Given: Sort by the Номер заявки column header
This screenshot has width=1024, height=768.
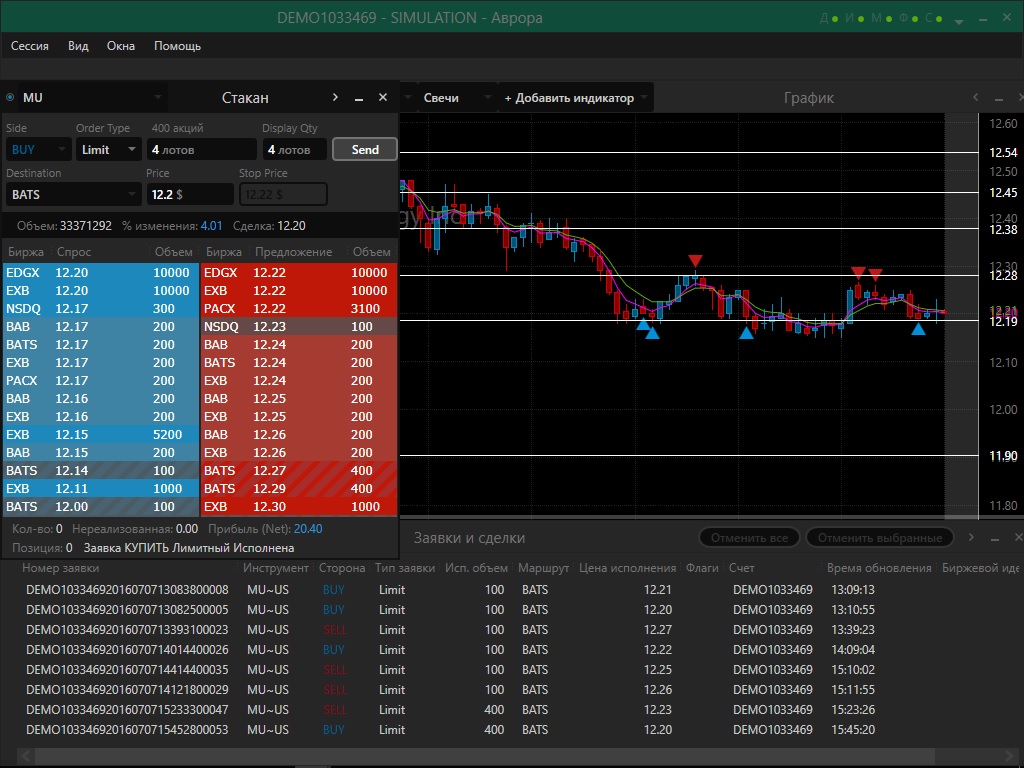Looking at the screenshot, I should 61,568.
